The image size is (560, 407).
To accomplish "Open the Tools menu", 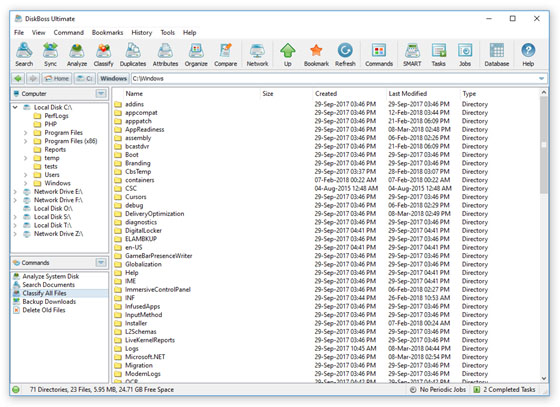I will (168, 32).
